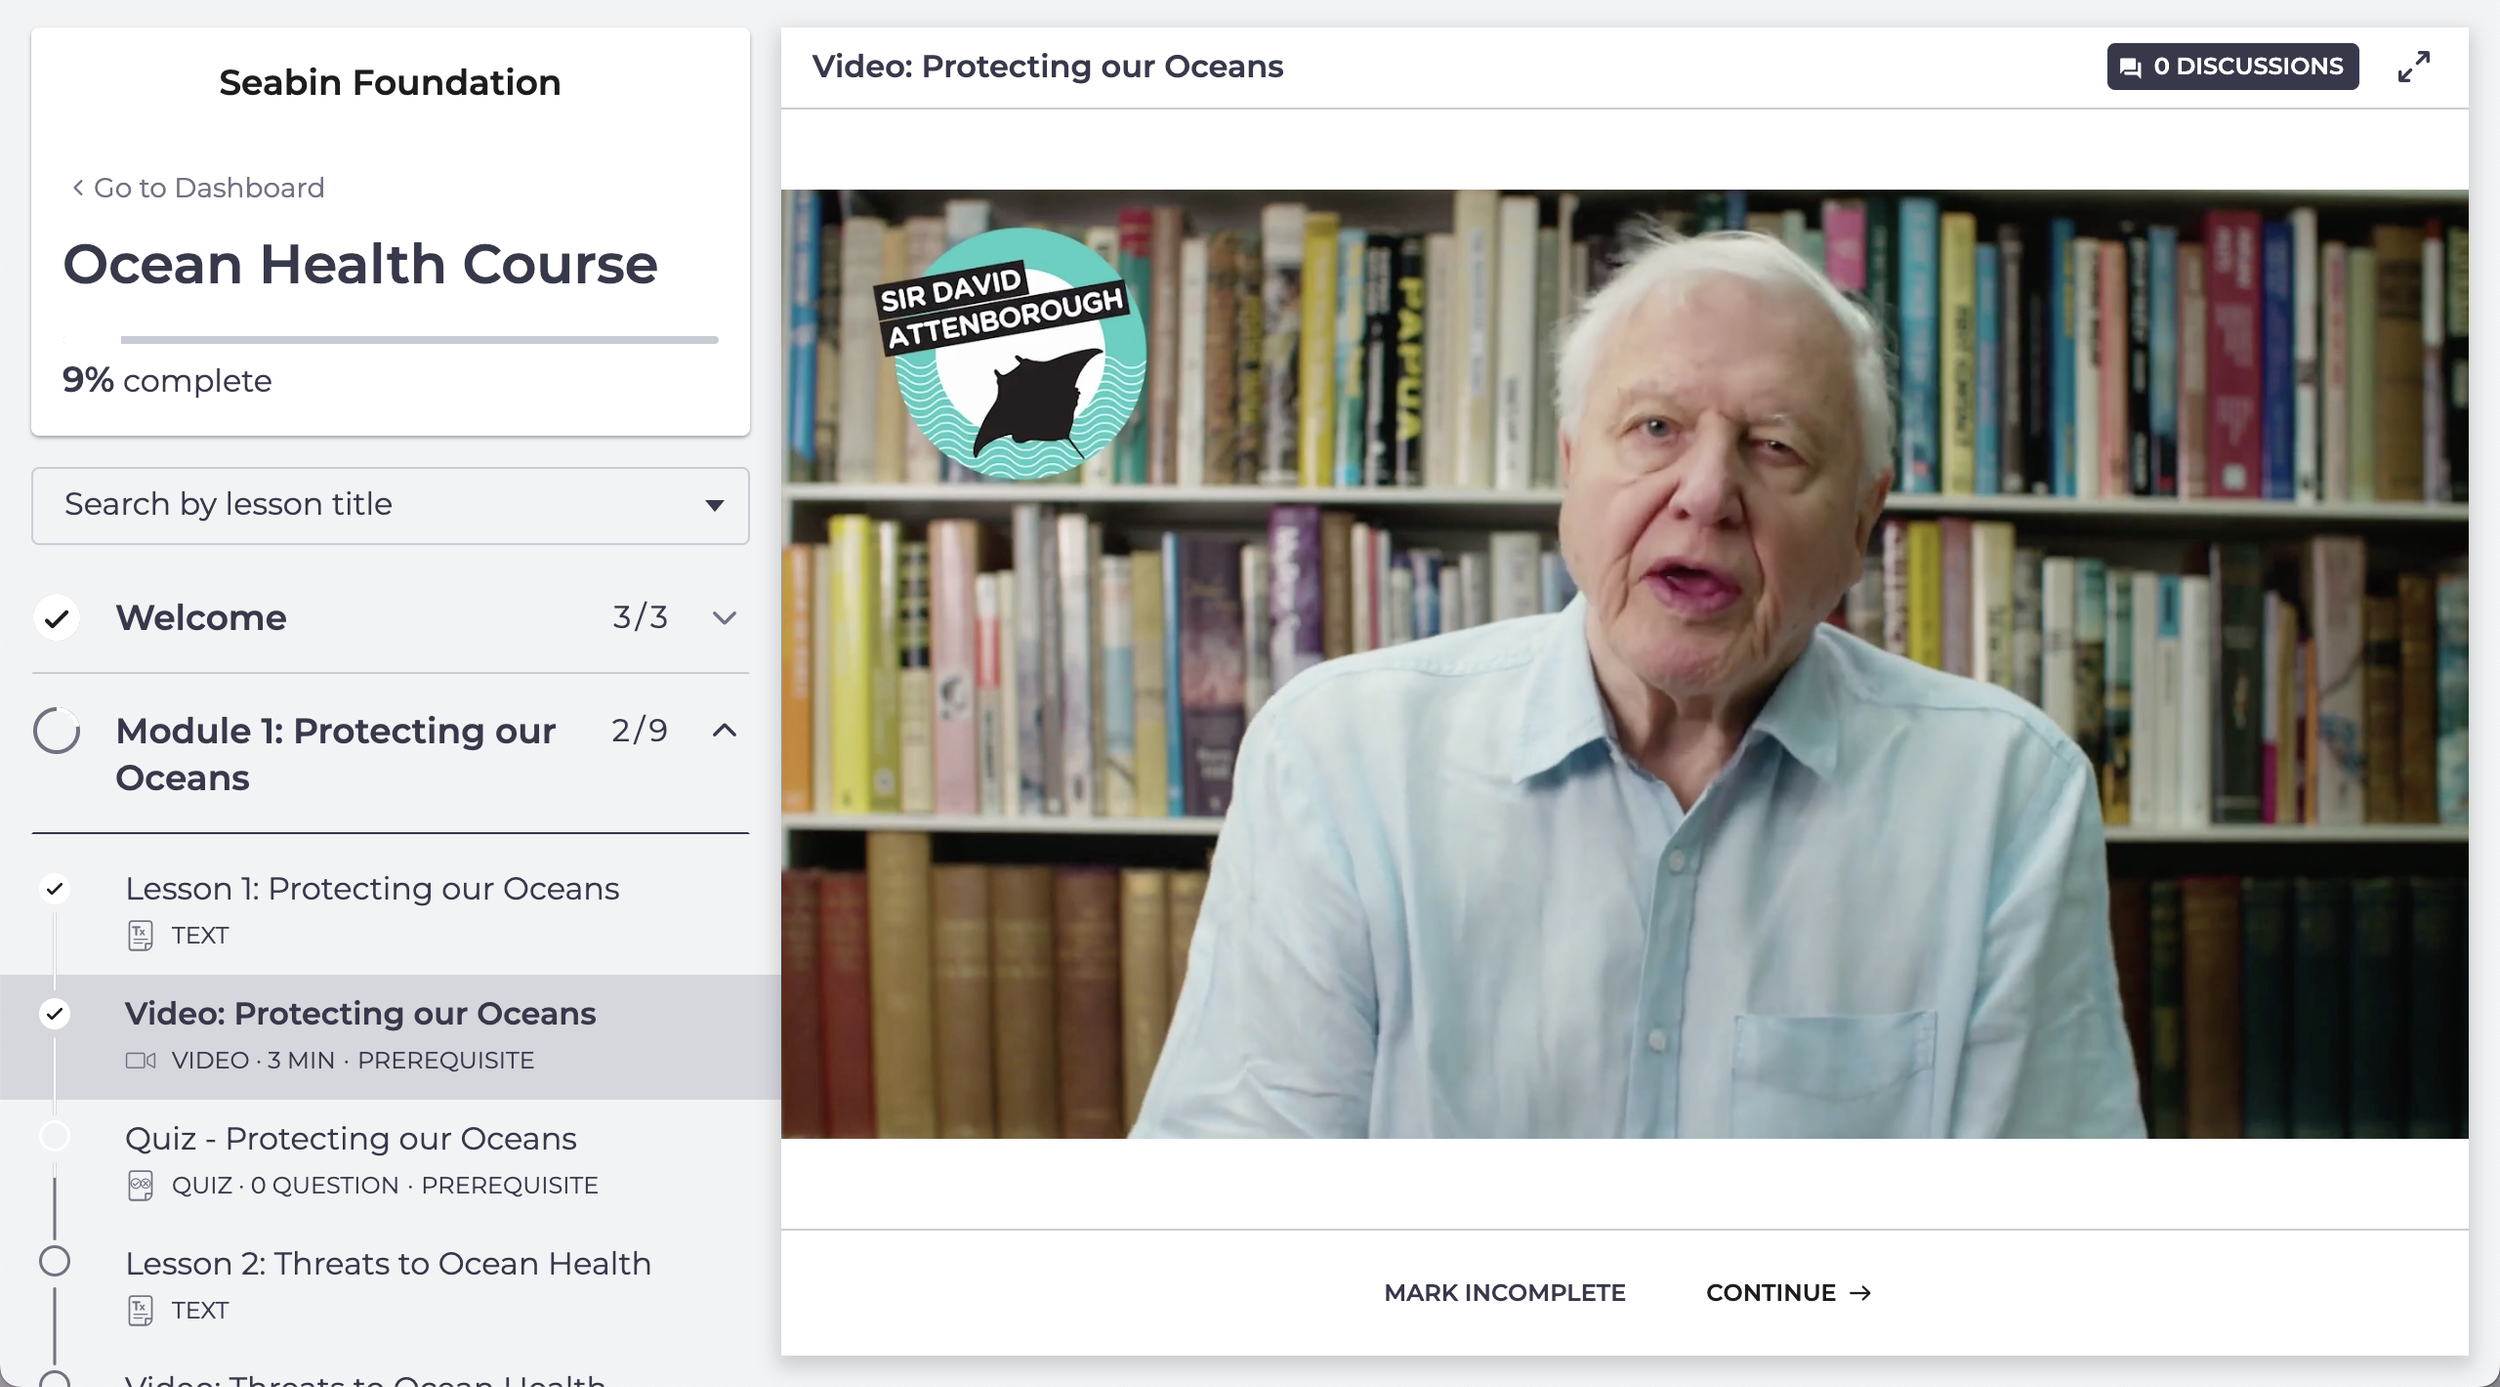Open the Welcome section heading
The image size is (2500, 1387).
[x=201, y=618]
